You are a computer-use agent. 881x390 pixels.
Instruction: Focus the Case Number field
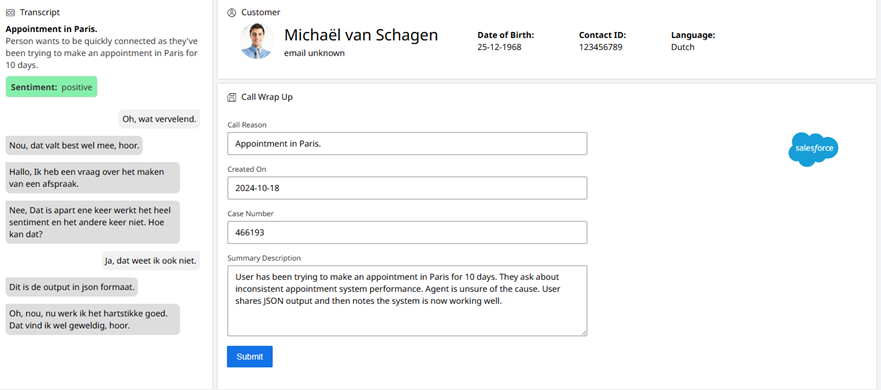(x=407, y=232)
